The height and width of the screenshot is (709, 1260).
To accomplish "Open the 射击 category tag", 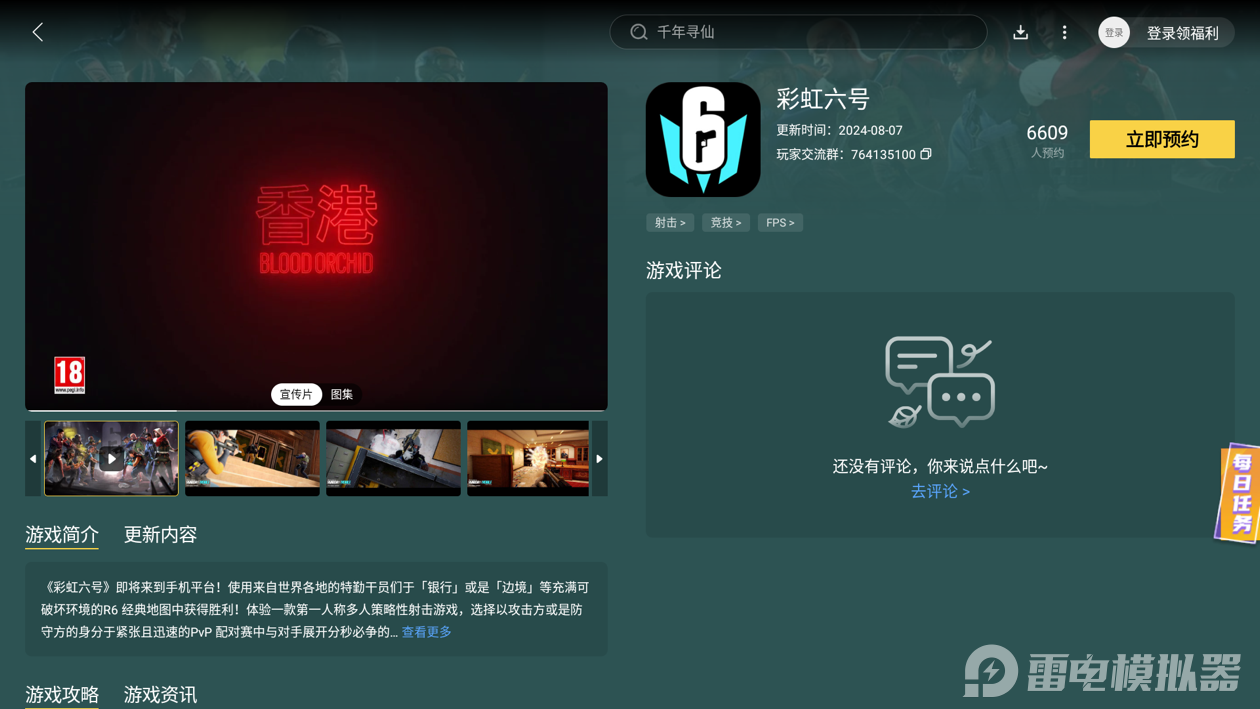I will [x=670, y=222].
